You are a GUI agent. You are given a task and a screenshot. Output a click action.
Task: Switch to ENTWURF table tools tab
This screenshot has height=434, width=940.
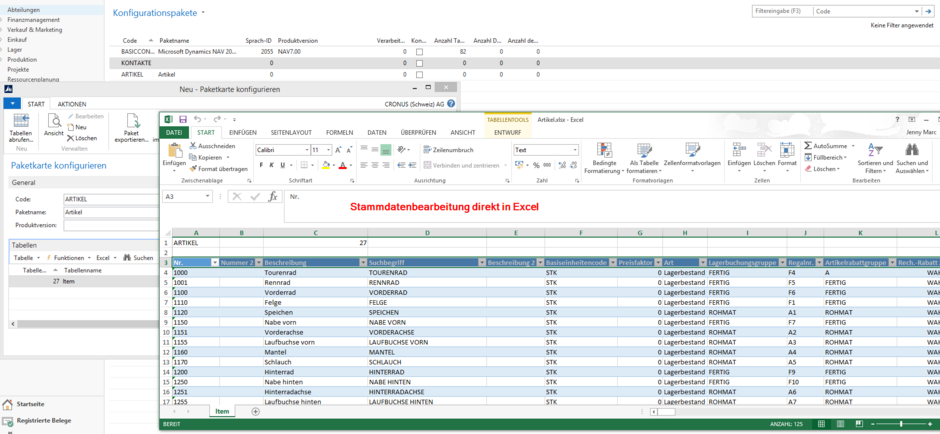(x=507, y=132)
